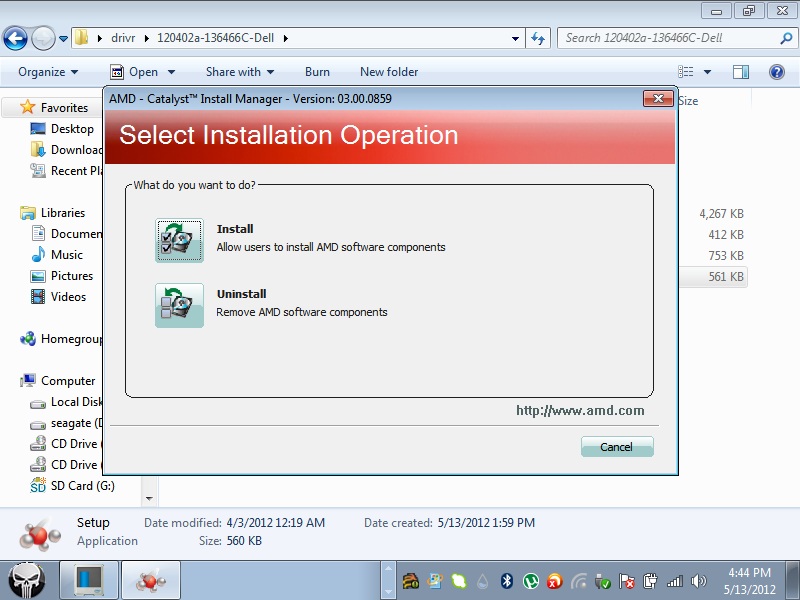
Task: Click the search magnifier icon
Action: [786, 38]
